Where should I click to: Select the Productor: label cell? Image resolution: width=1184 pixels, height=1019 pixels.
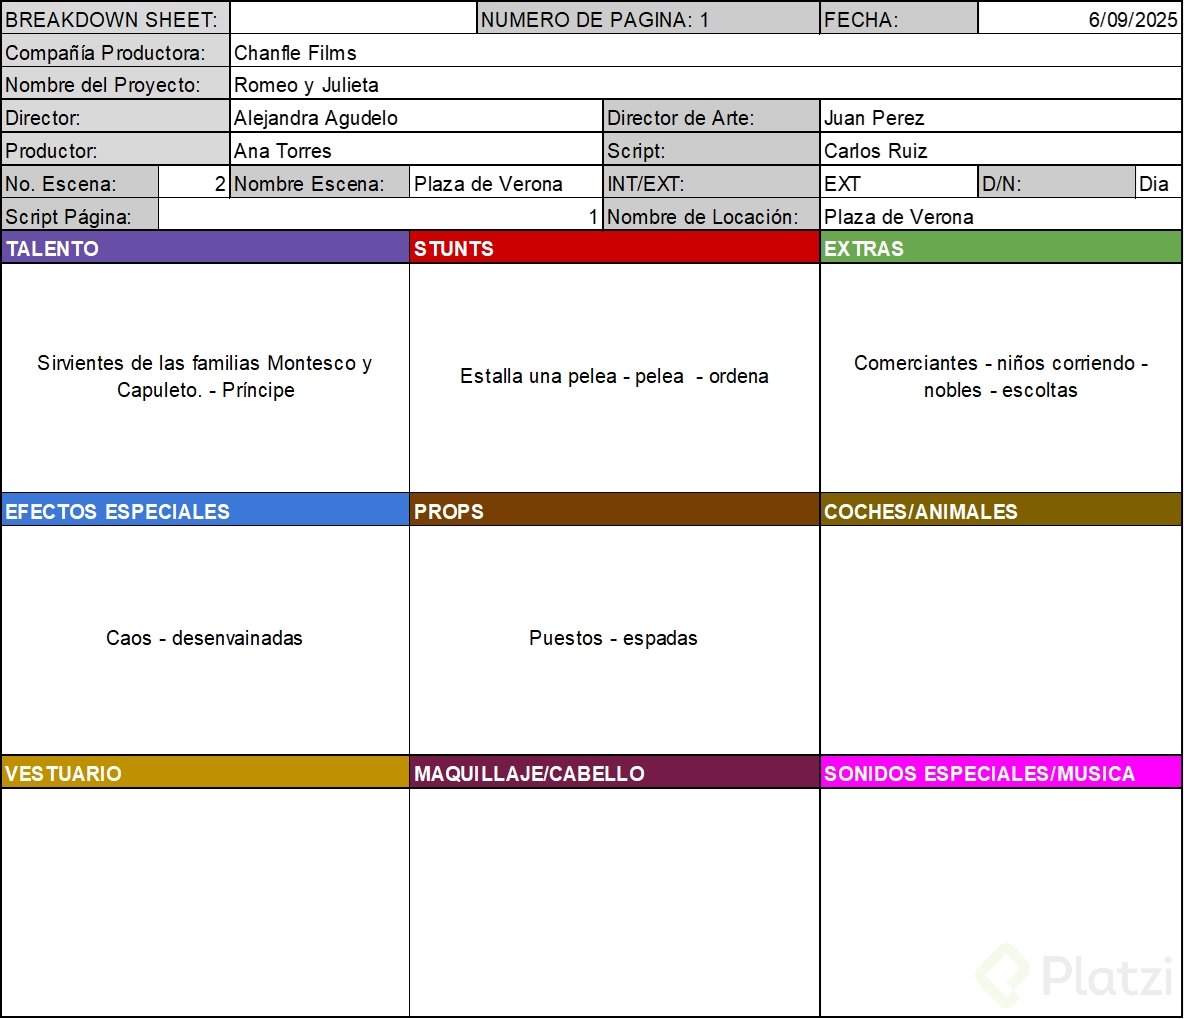116,150
